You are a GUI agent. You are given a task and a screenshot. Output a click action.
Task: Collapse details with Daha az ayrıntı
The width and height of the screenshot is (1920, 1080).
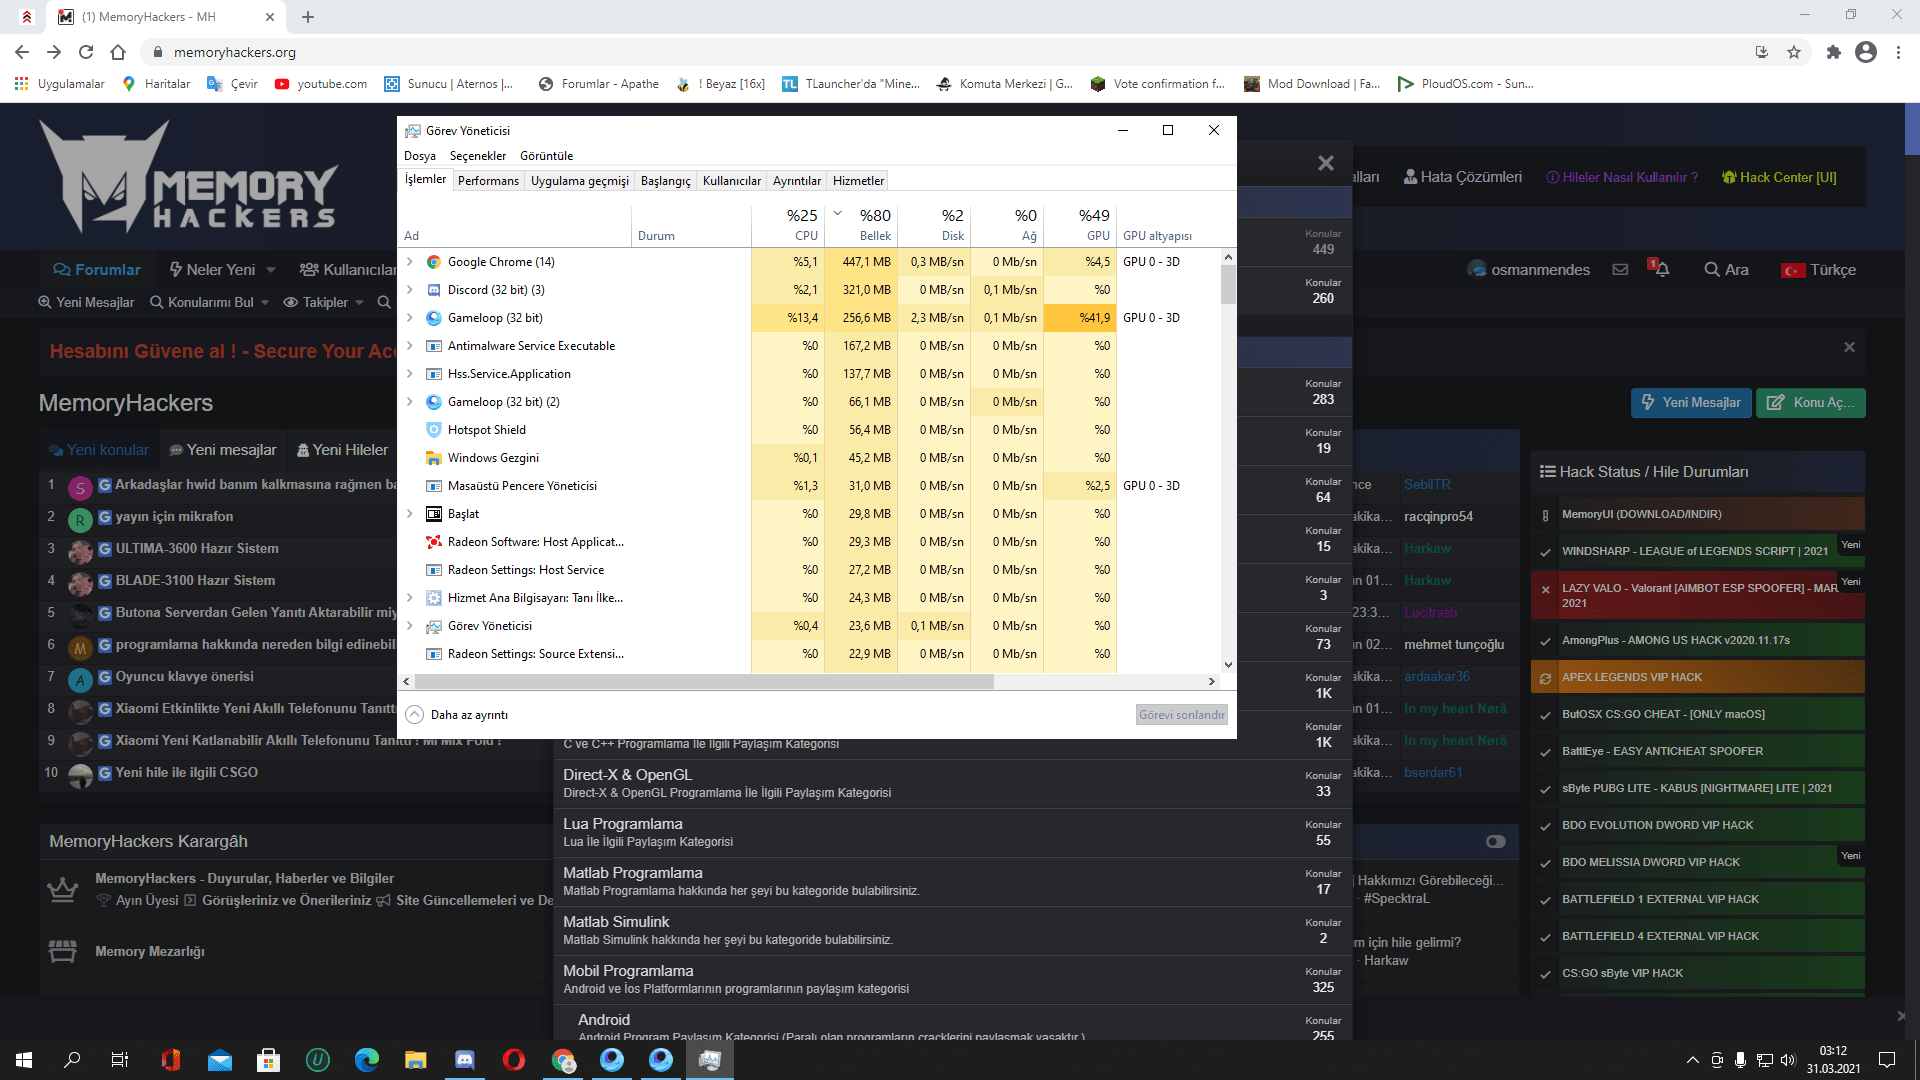pos(457,715)
